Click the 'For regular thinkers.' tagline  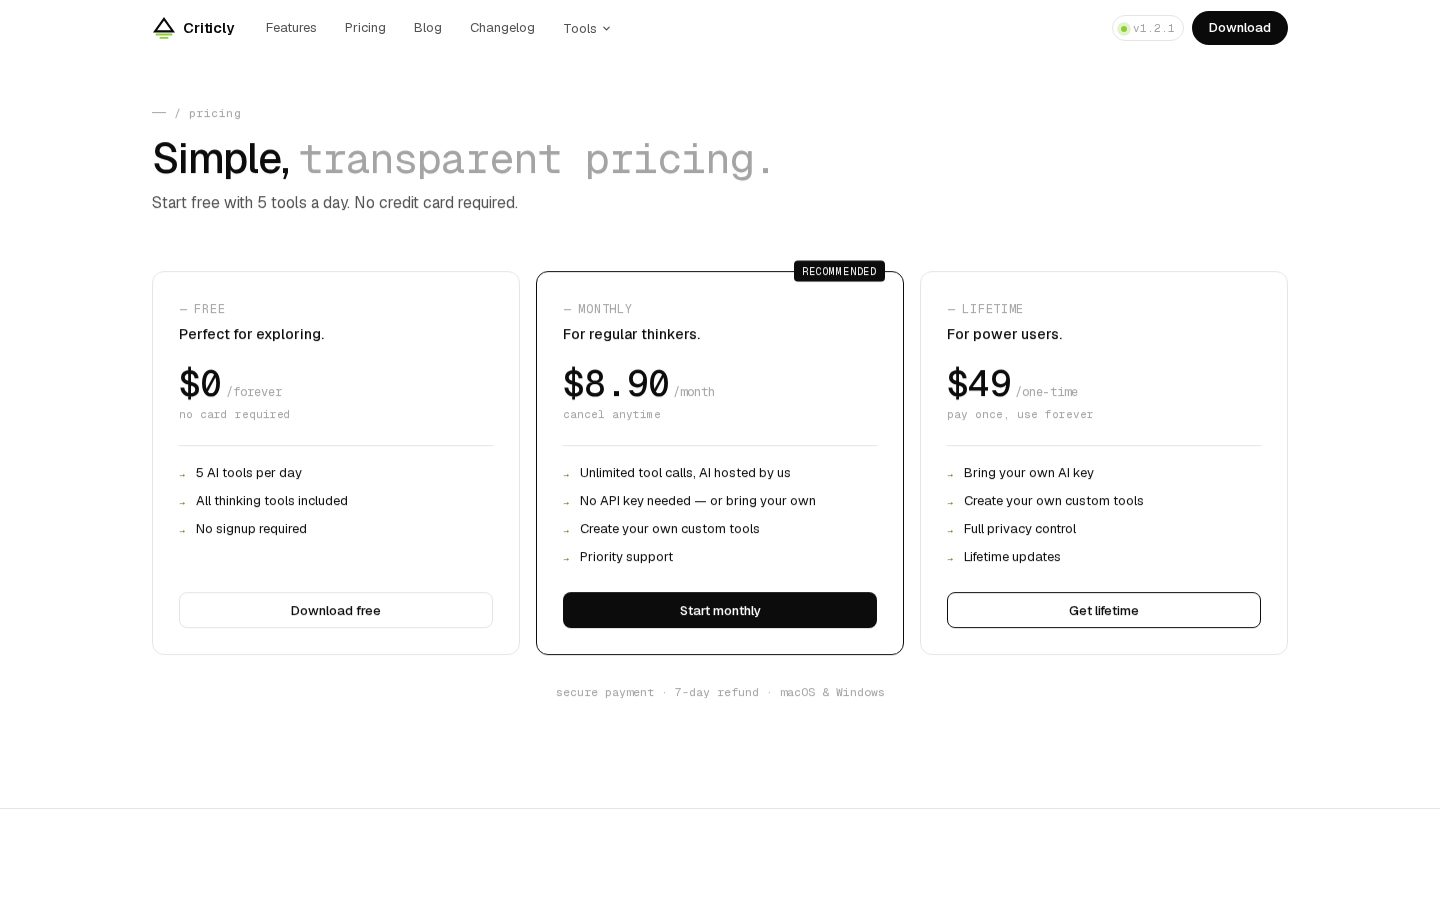point(632,334)
